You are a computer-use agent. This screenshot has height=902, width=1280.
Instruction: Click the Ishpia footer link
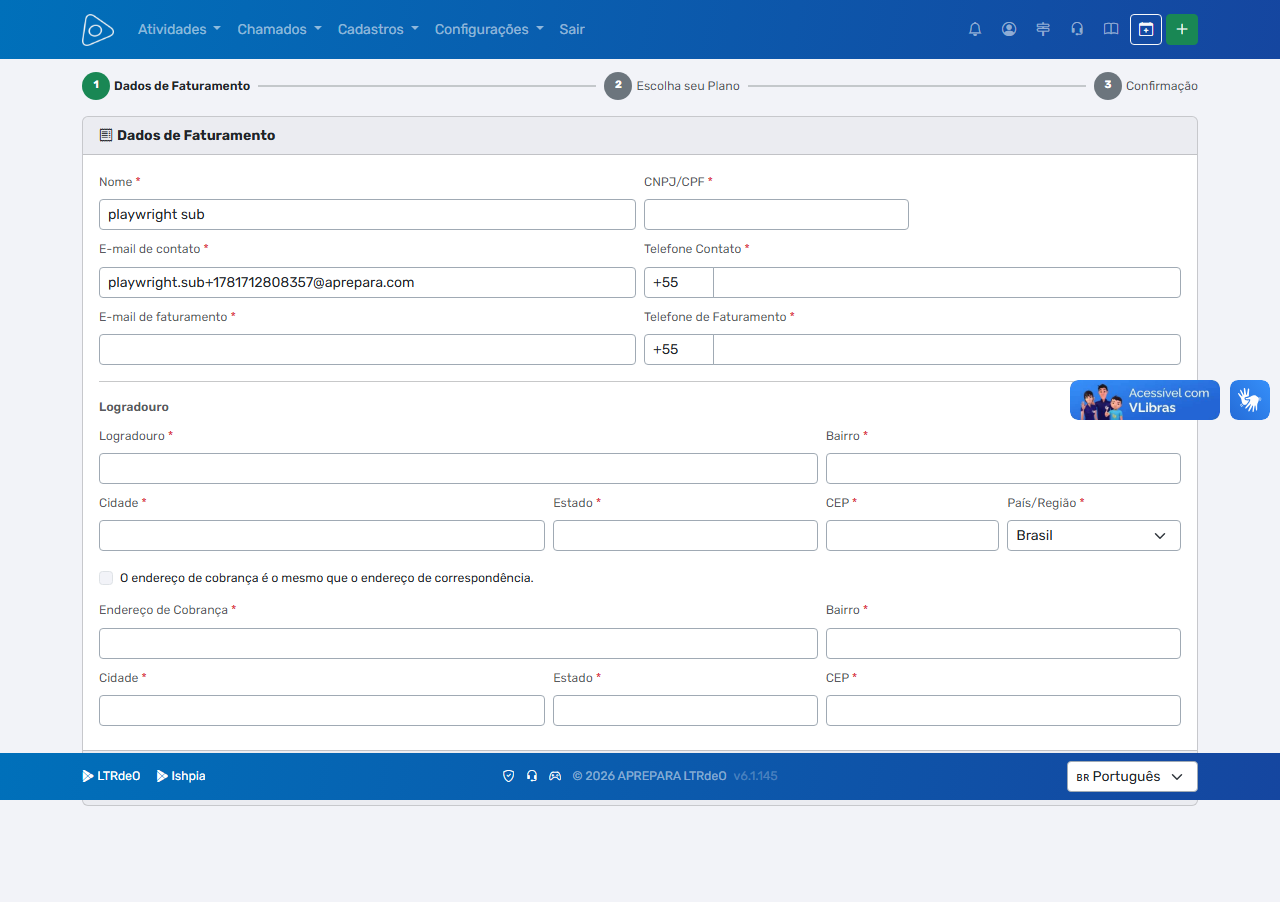(x=181, y=776)
